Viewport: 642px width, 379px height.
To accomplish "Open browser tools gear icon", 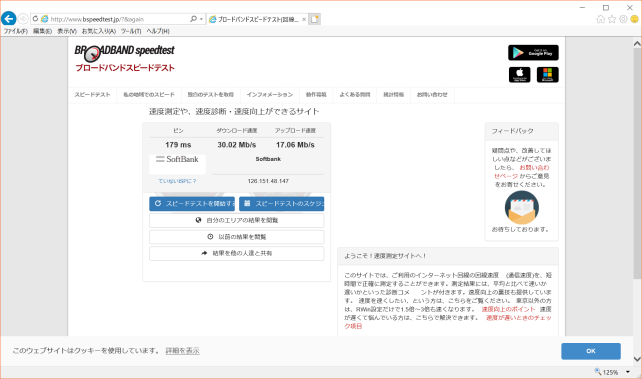I will [x=623, y=19].
